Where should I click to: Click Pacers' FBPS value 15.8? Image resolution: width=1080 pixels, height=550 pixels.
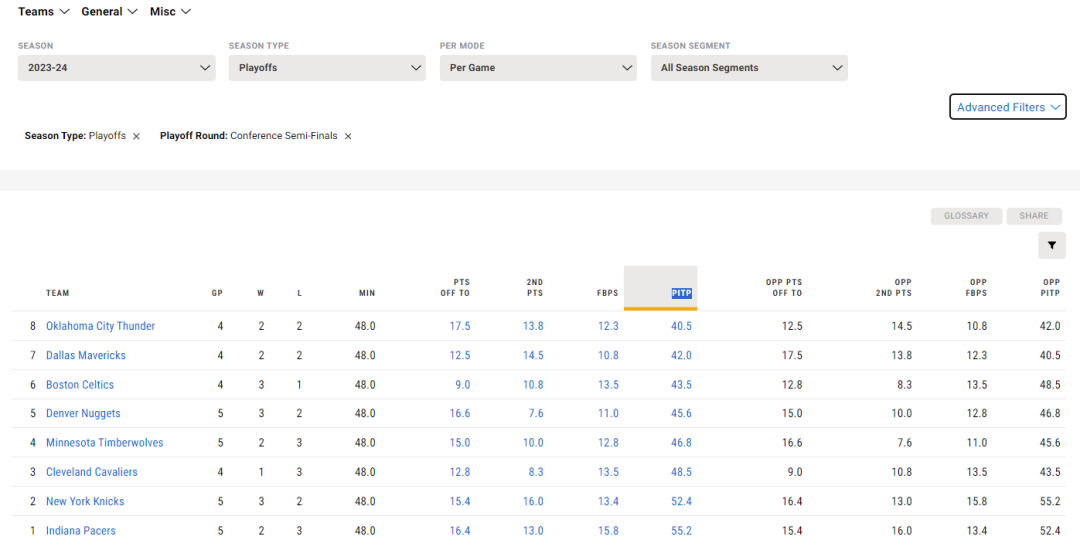(608, 531)
